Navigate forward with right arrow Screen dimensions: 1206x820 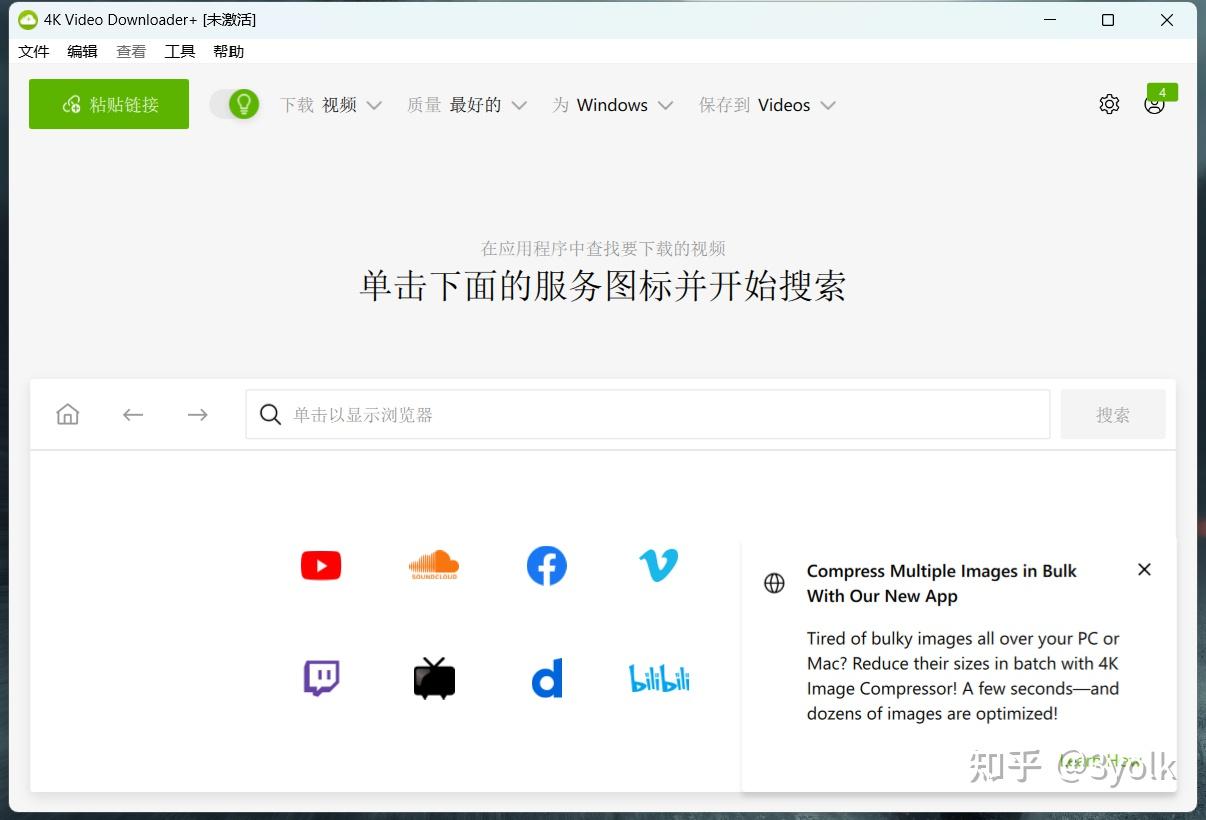click(198, 414)
